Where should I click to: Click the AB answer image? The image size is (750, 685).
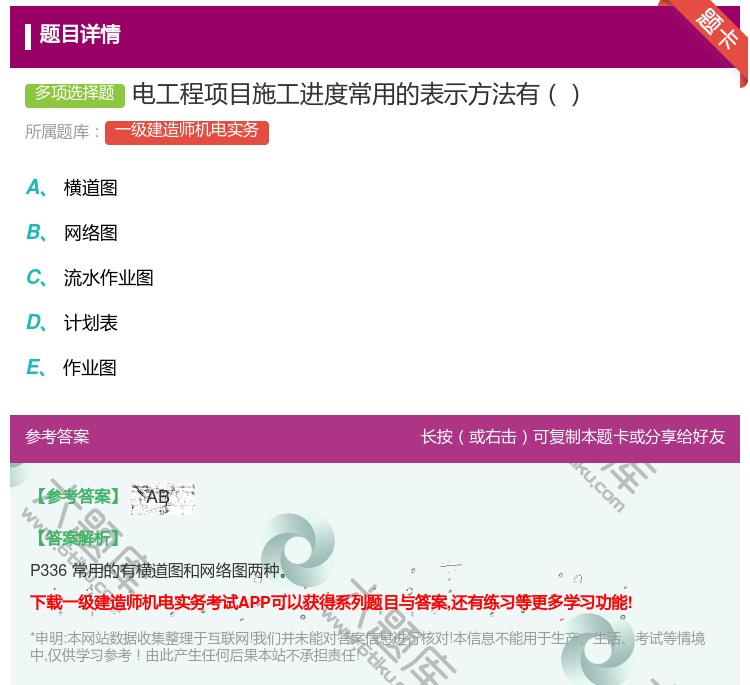[x=163, y=499]
